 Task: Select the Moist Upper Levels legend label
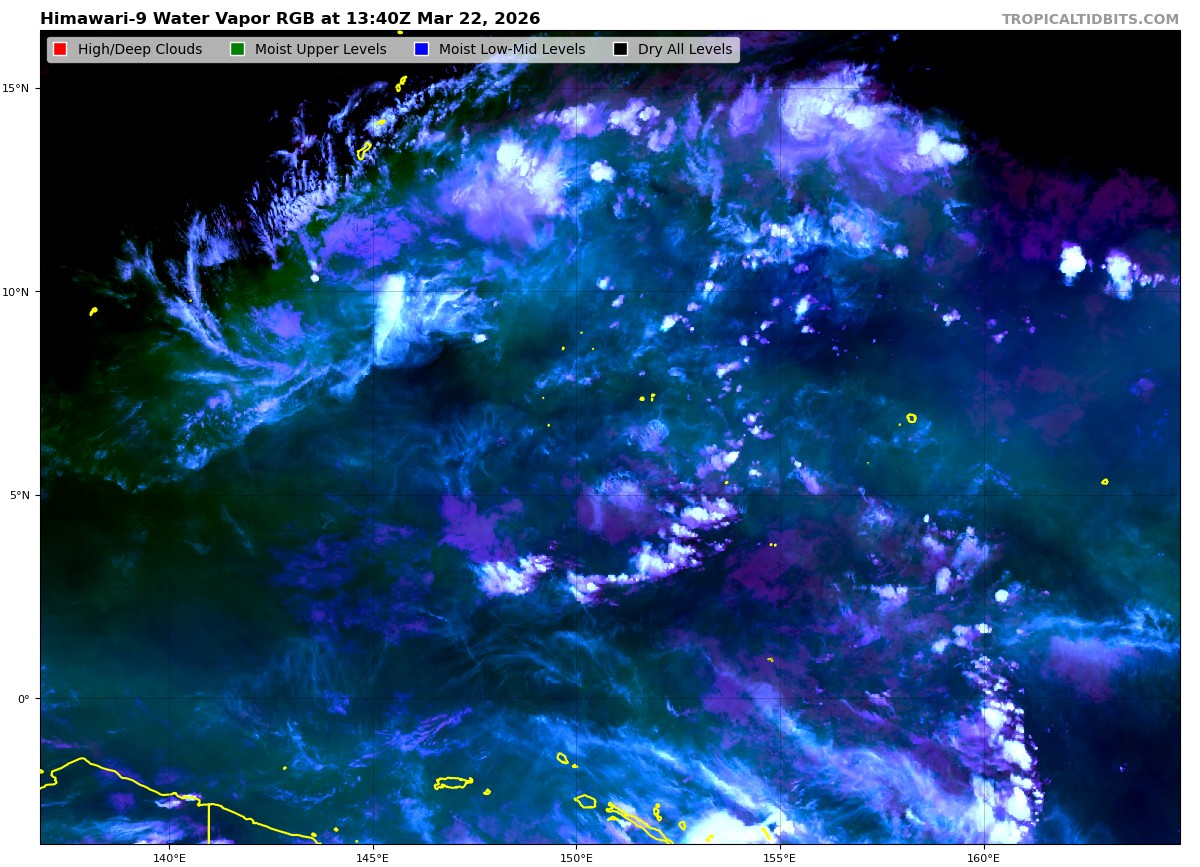point(320,50)
